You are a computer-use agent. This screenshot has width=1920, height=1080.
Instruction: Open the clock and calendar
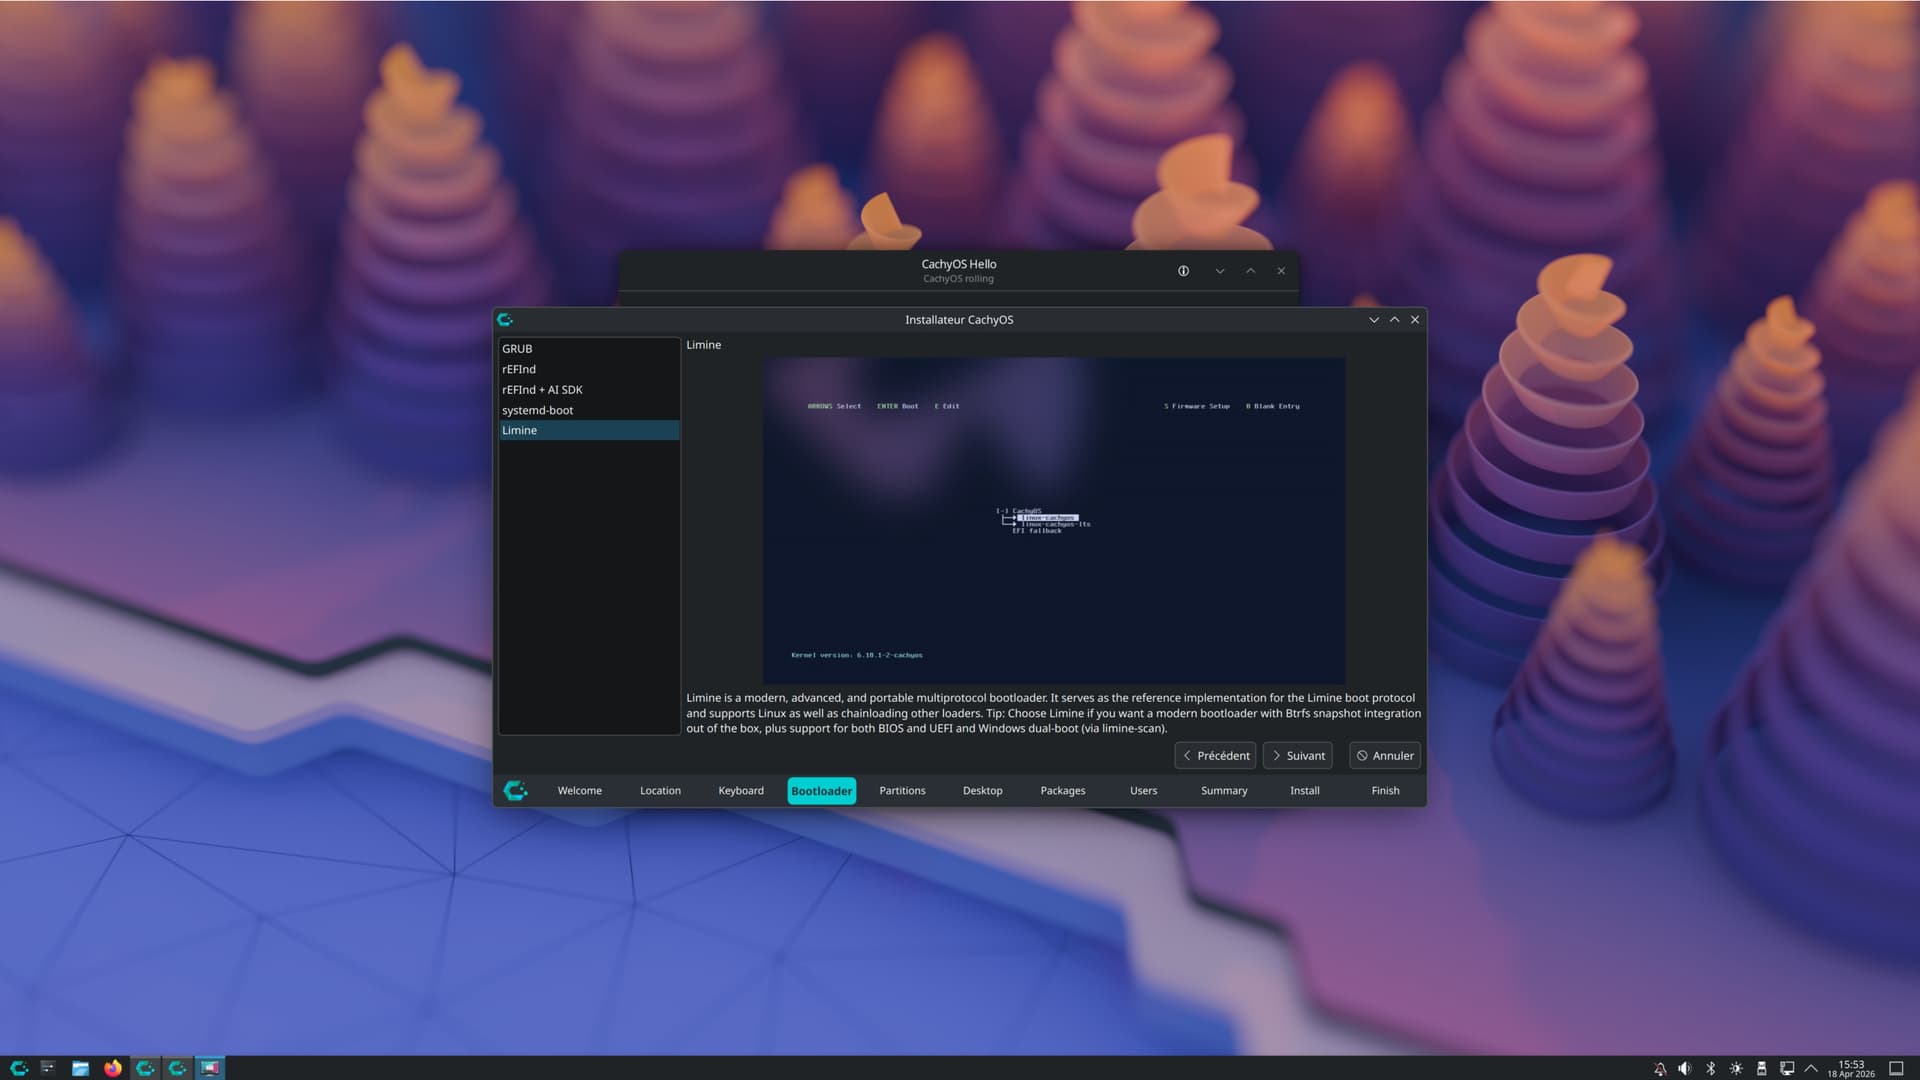[x=1851, y=1068]
